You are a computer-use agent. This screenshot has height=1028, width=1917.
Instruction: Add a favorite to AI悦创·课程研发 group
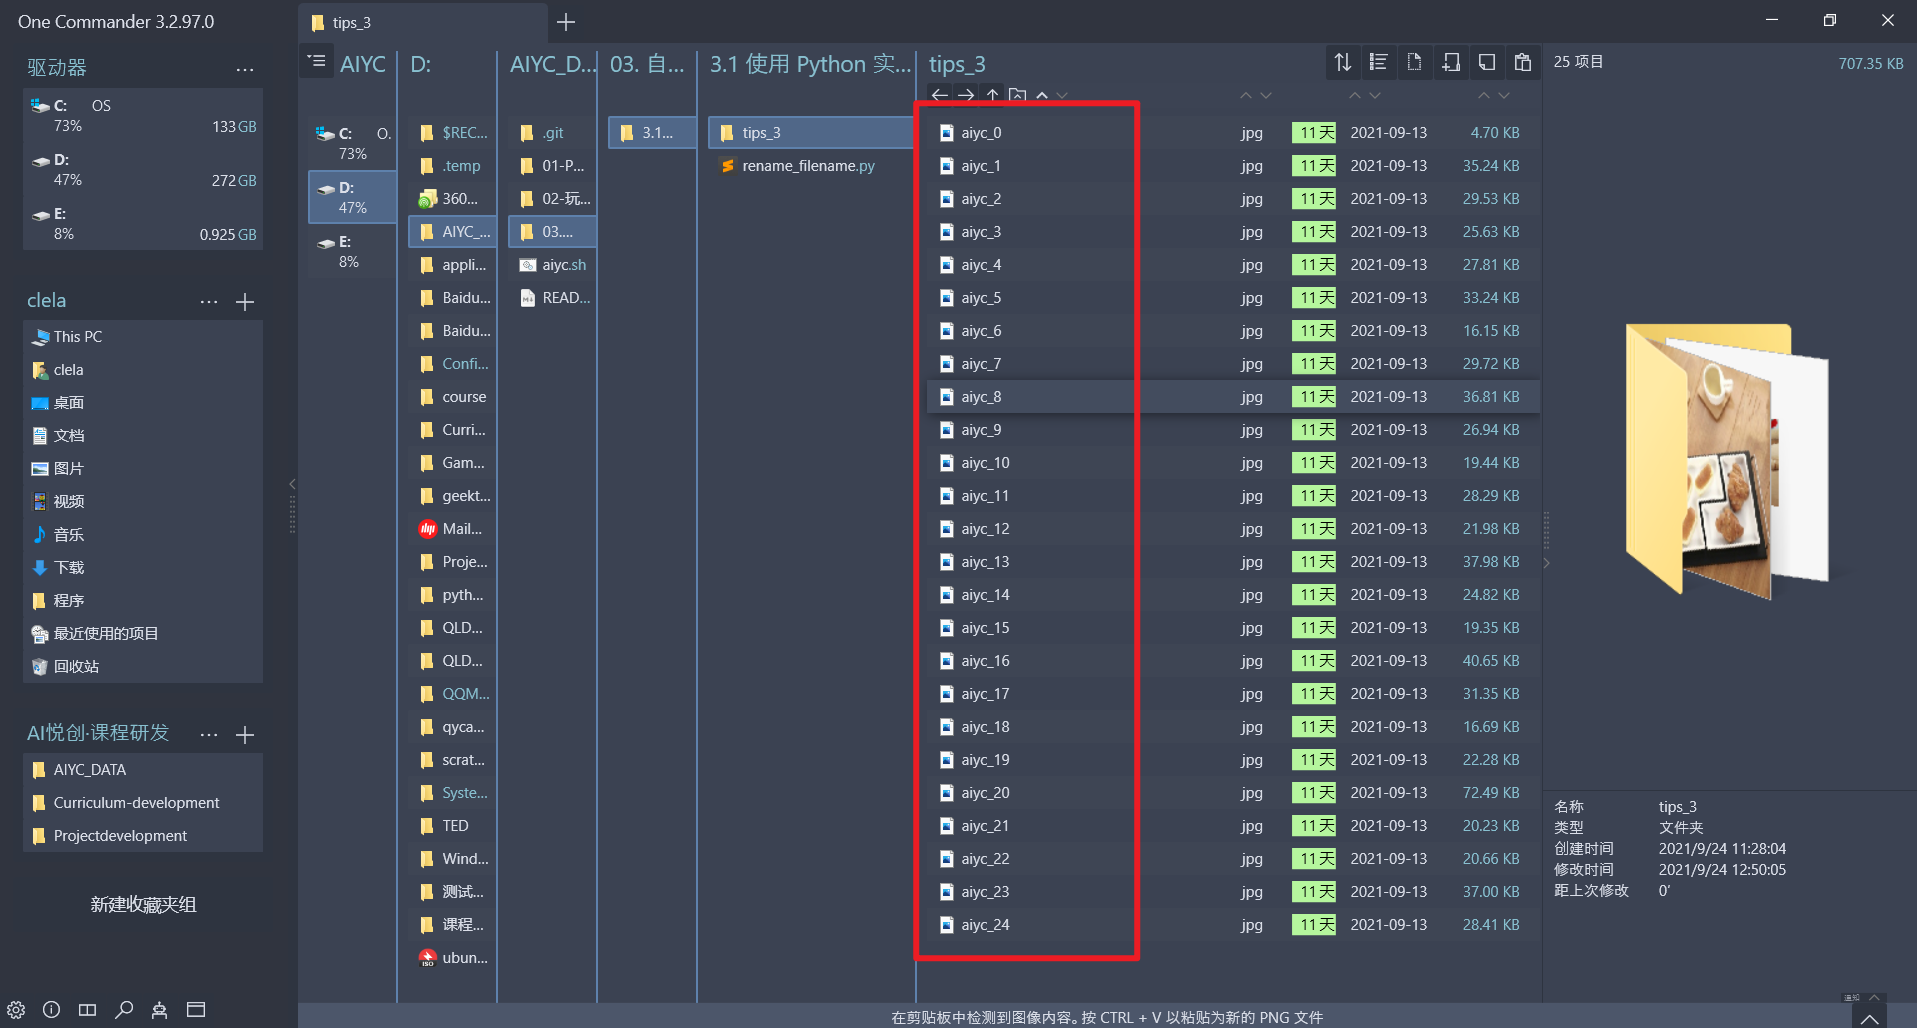[x=245, y=734]
